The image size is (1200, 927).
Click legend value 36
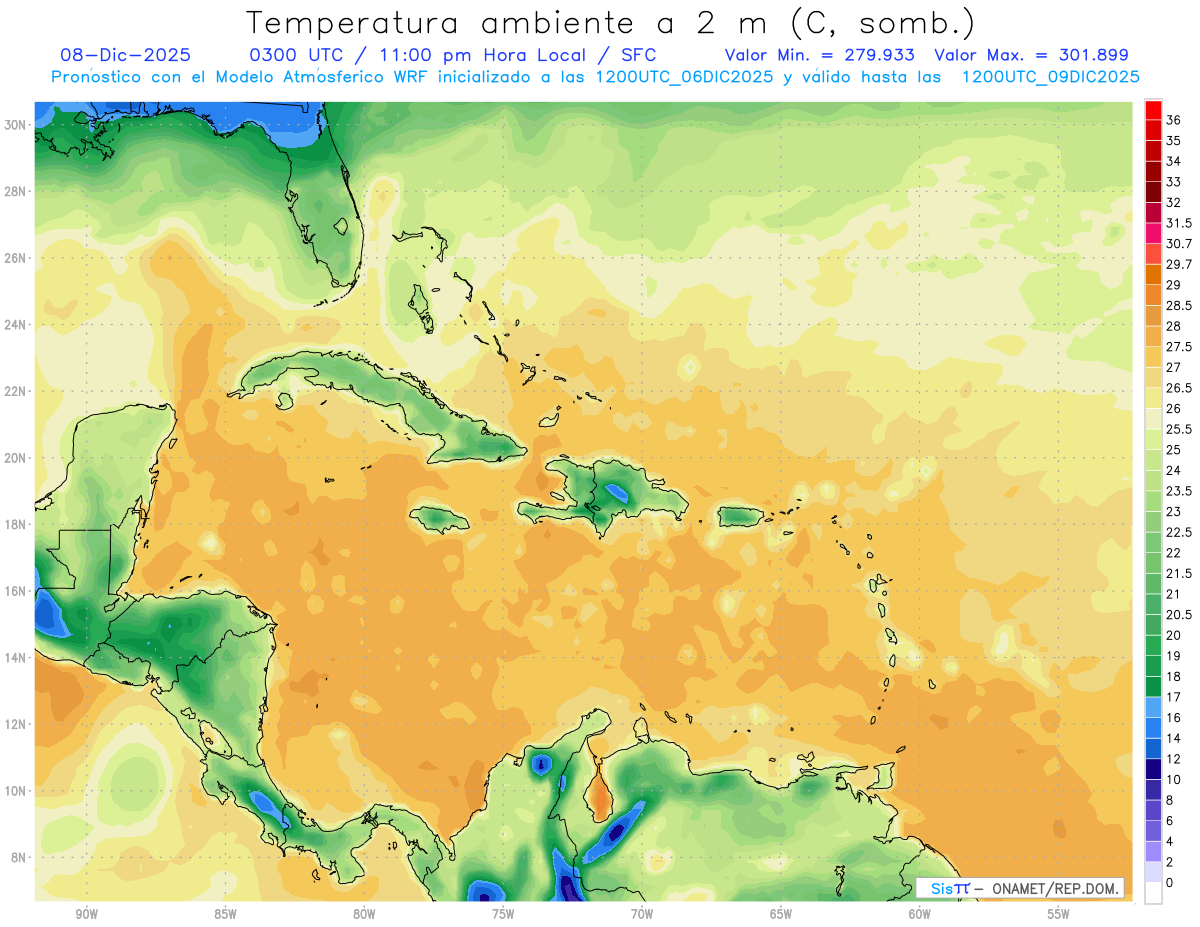(x=1173, y=120)
